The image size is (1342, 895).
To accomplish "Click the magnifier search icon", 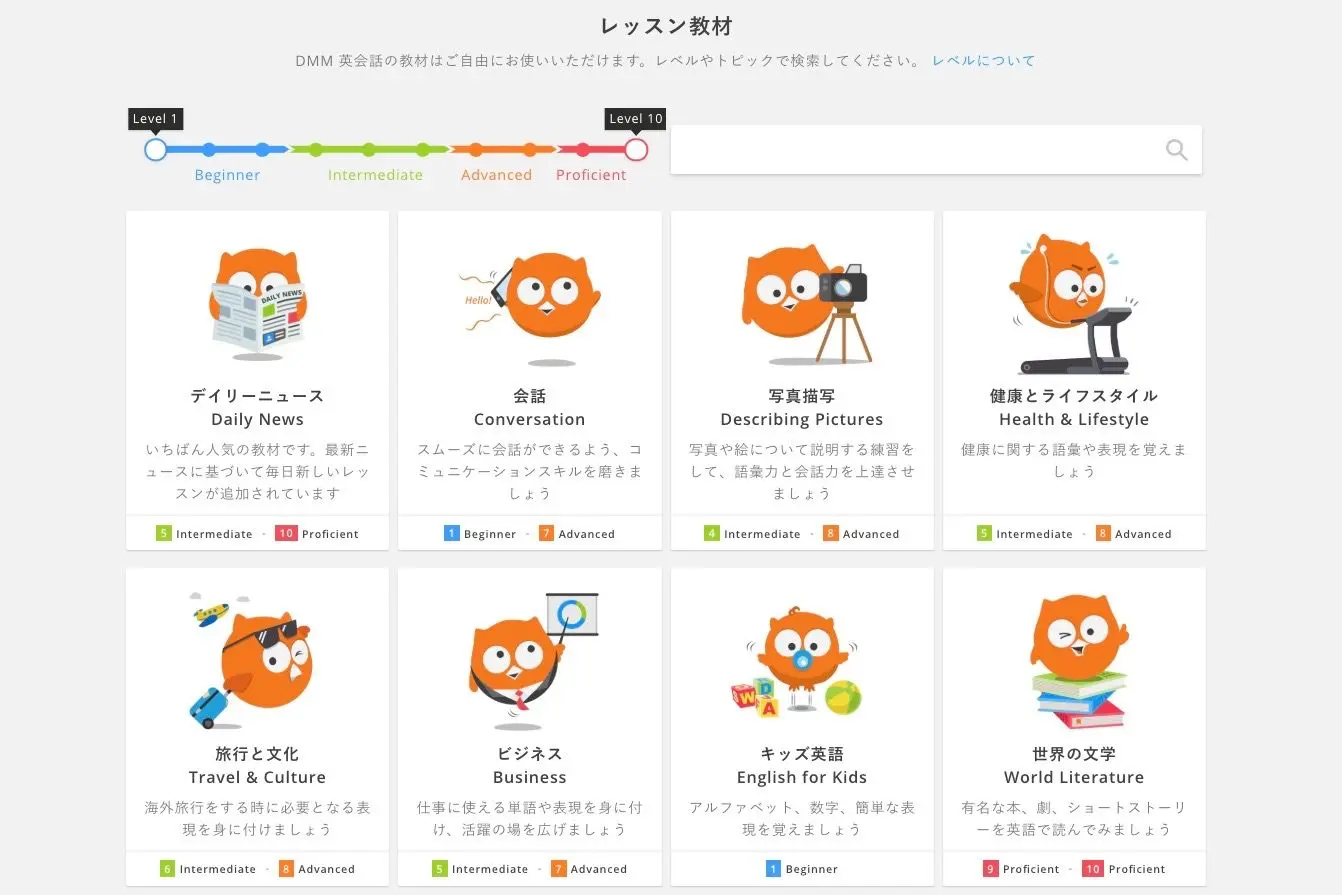I will [x=1177, y=150].
